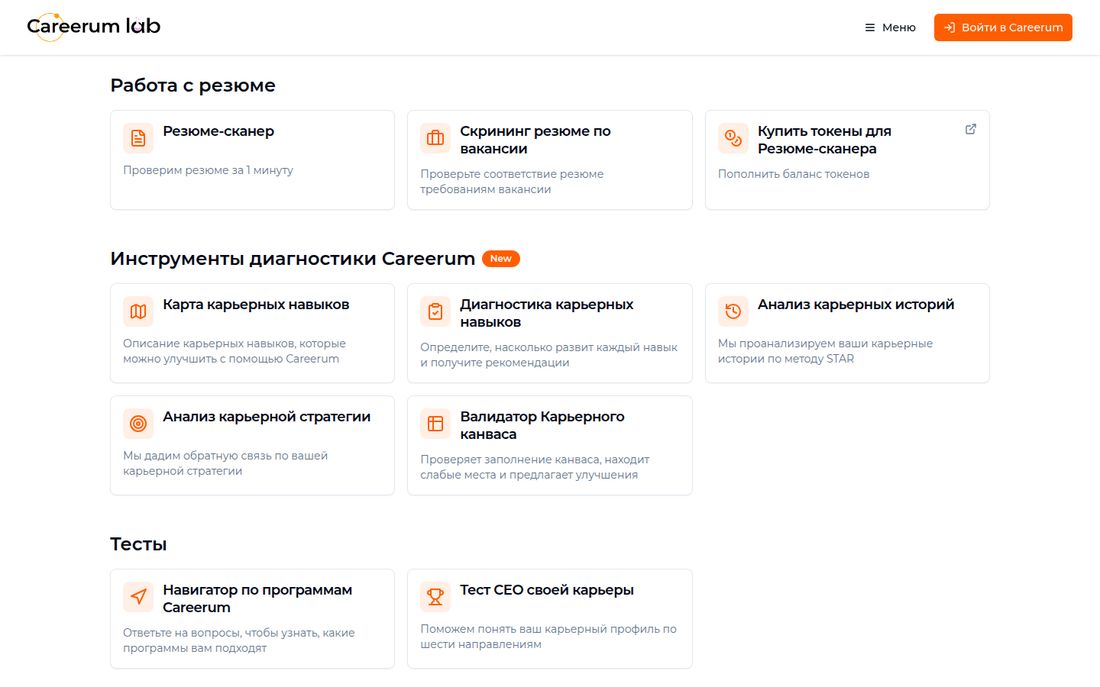Screen dimensions: 1100x687
Task: Click the map icon of Карта карьерных навыков
Action: (138, 312)
